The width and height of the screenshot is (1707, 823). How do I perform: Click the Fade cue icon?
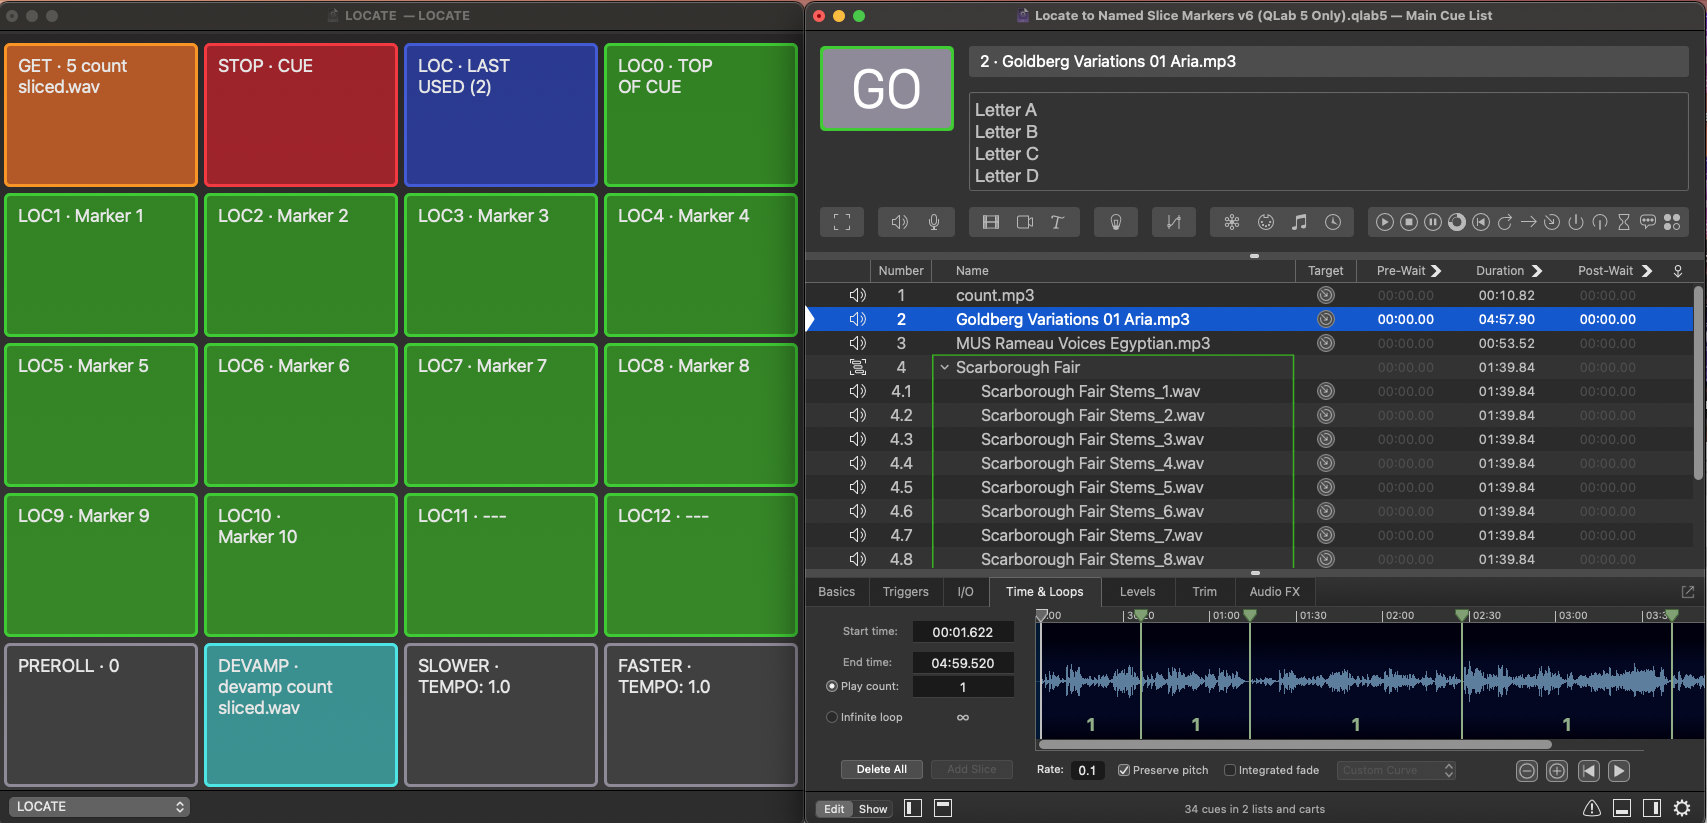[x=1174, y=222]
